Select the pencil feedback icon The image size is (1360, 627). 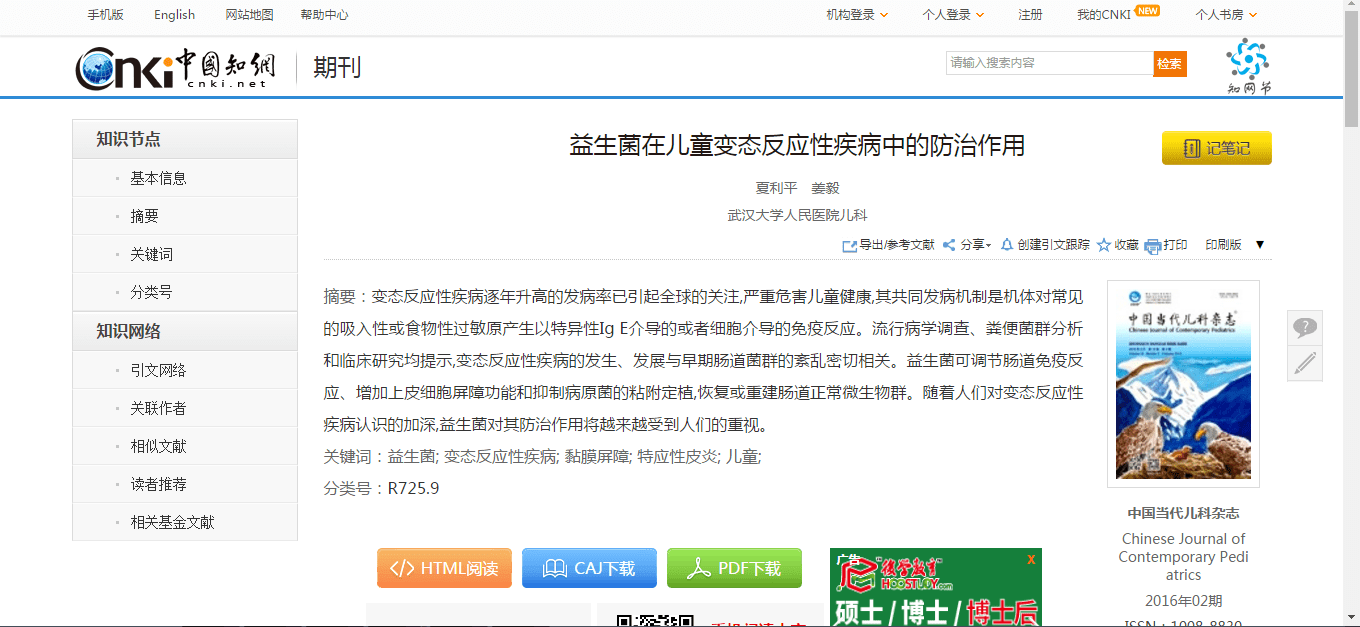point(1304,363)
